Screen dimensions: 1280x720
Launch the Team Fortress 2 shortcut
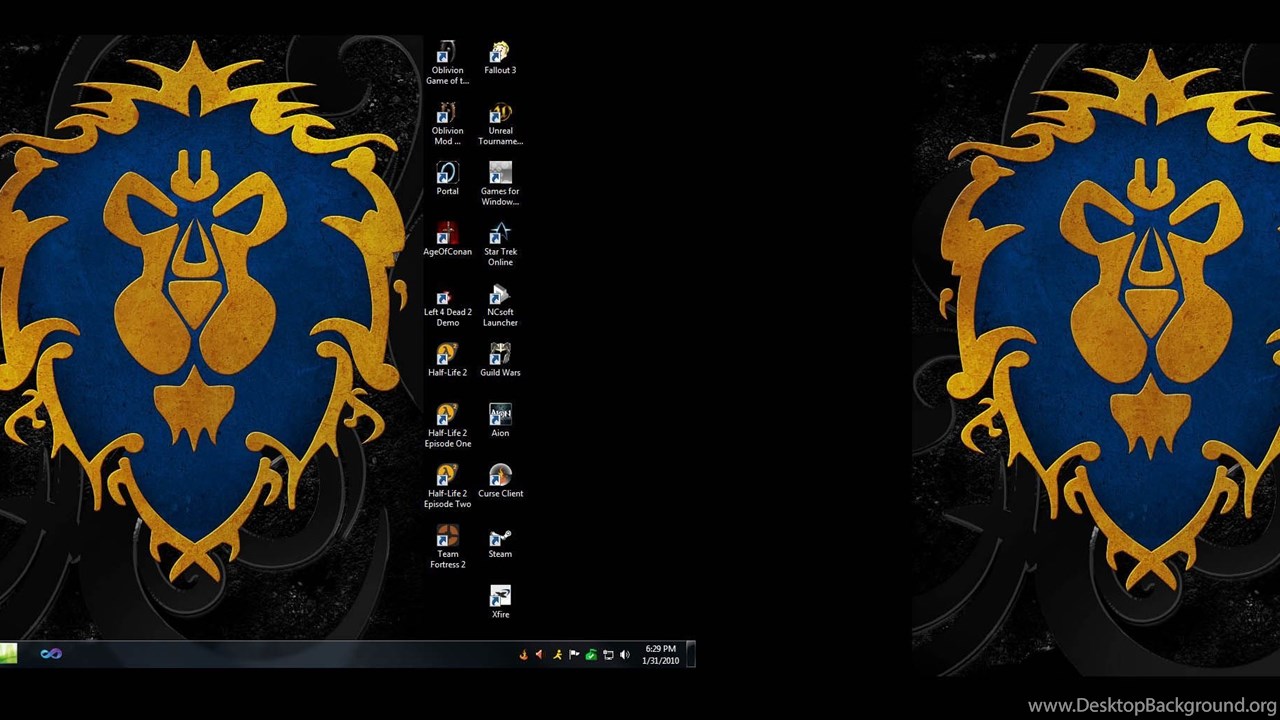tap(447, 547)
